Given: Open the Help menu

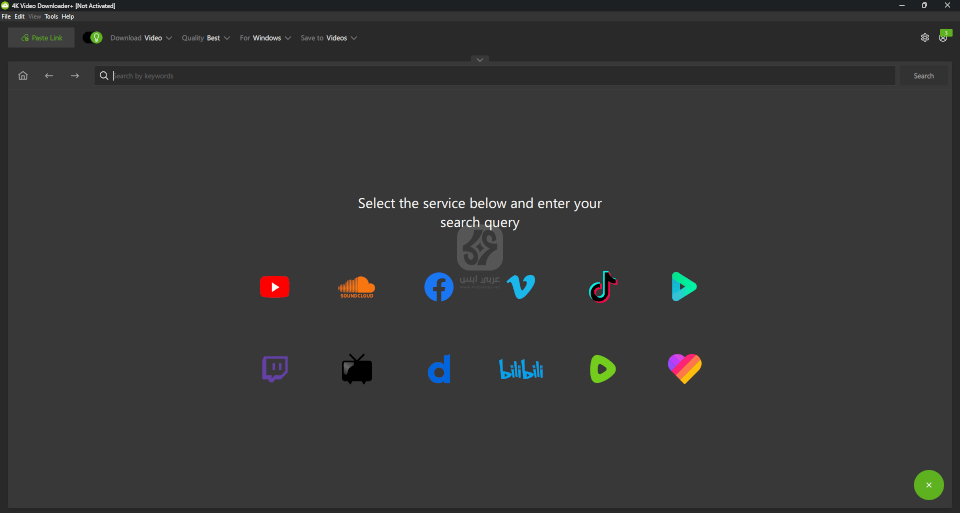Looking at the screenshot, I should point(68,17).
